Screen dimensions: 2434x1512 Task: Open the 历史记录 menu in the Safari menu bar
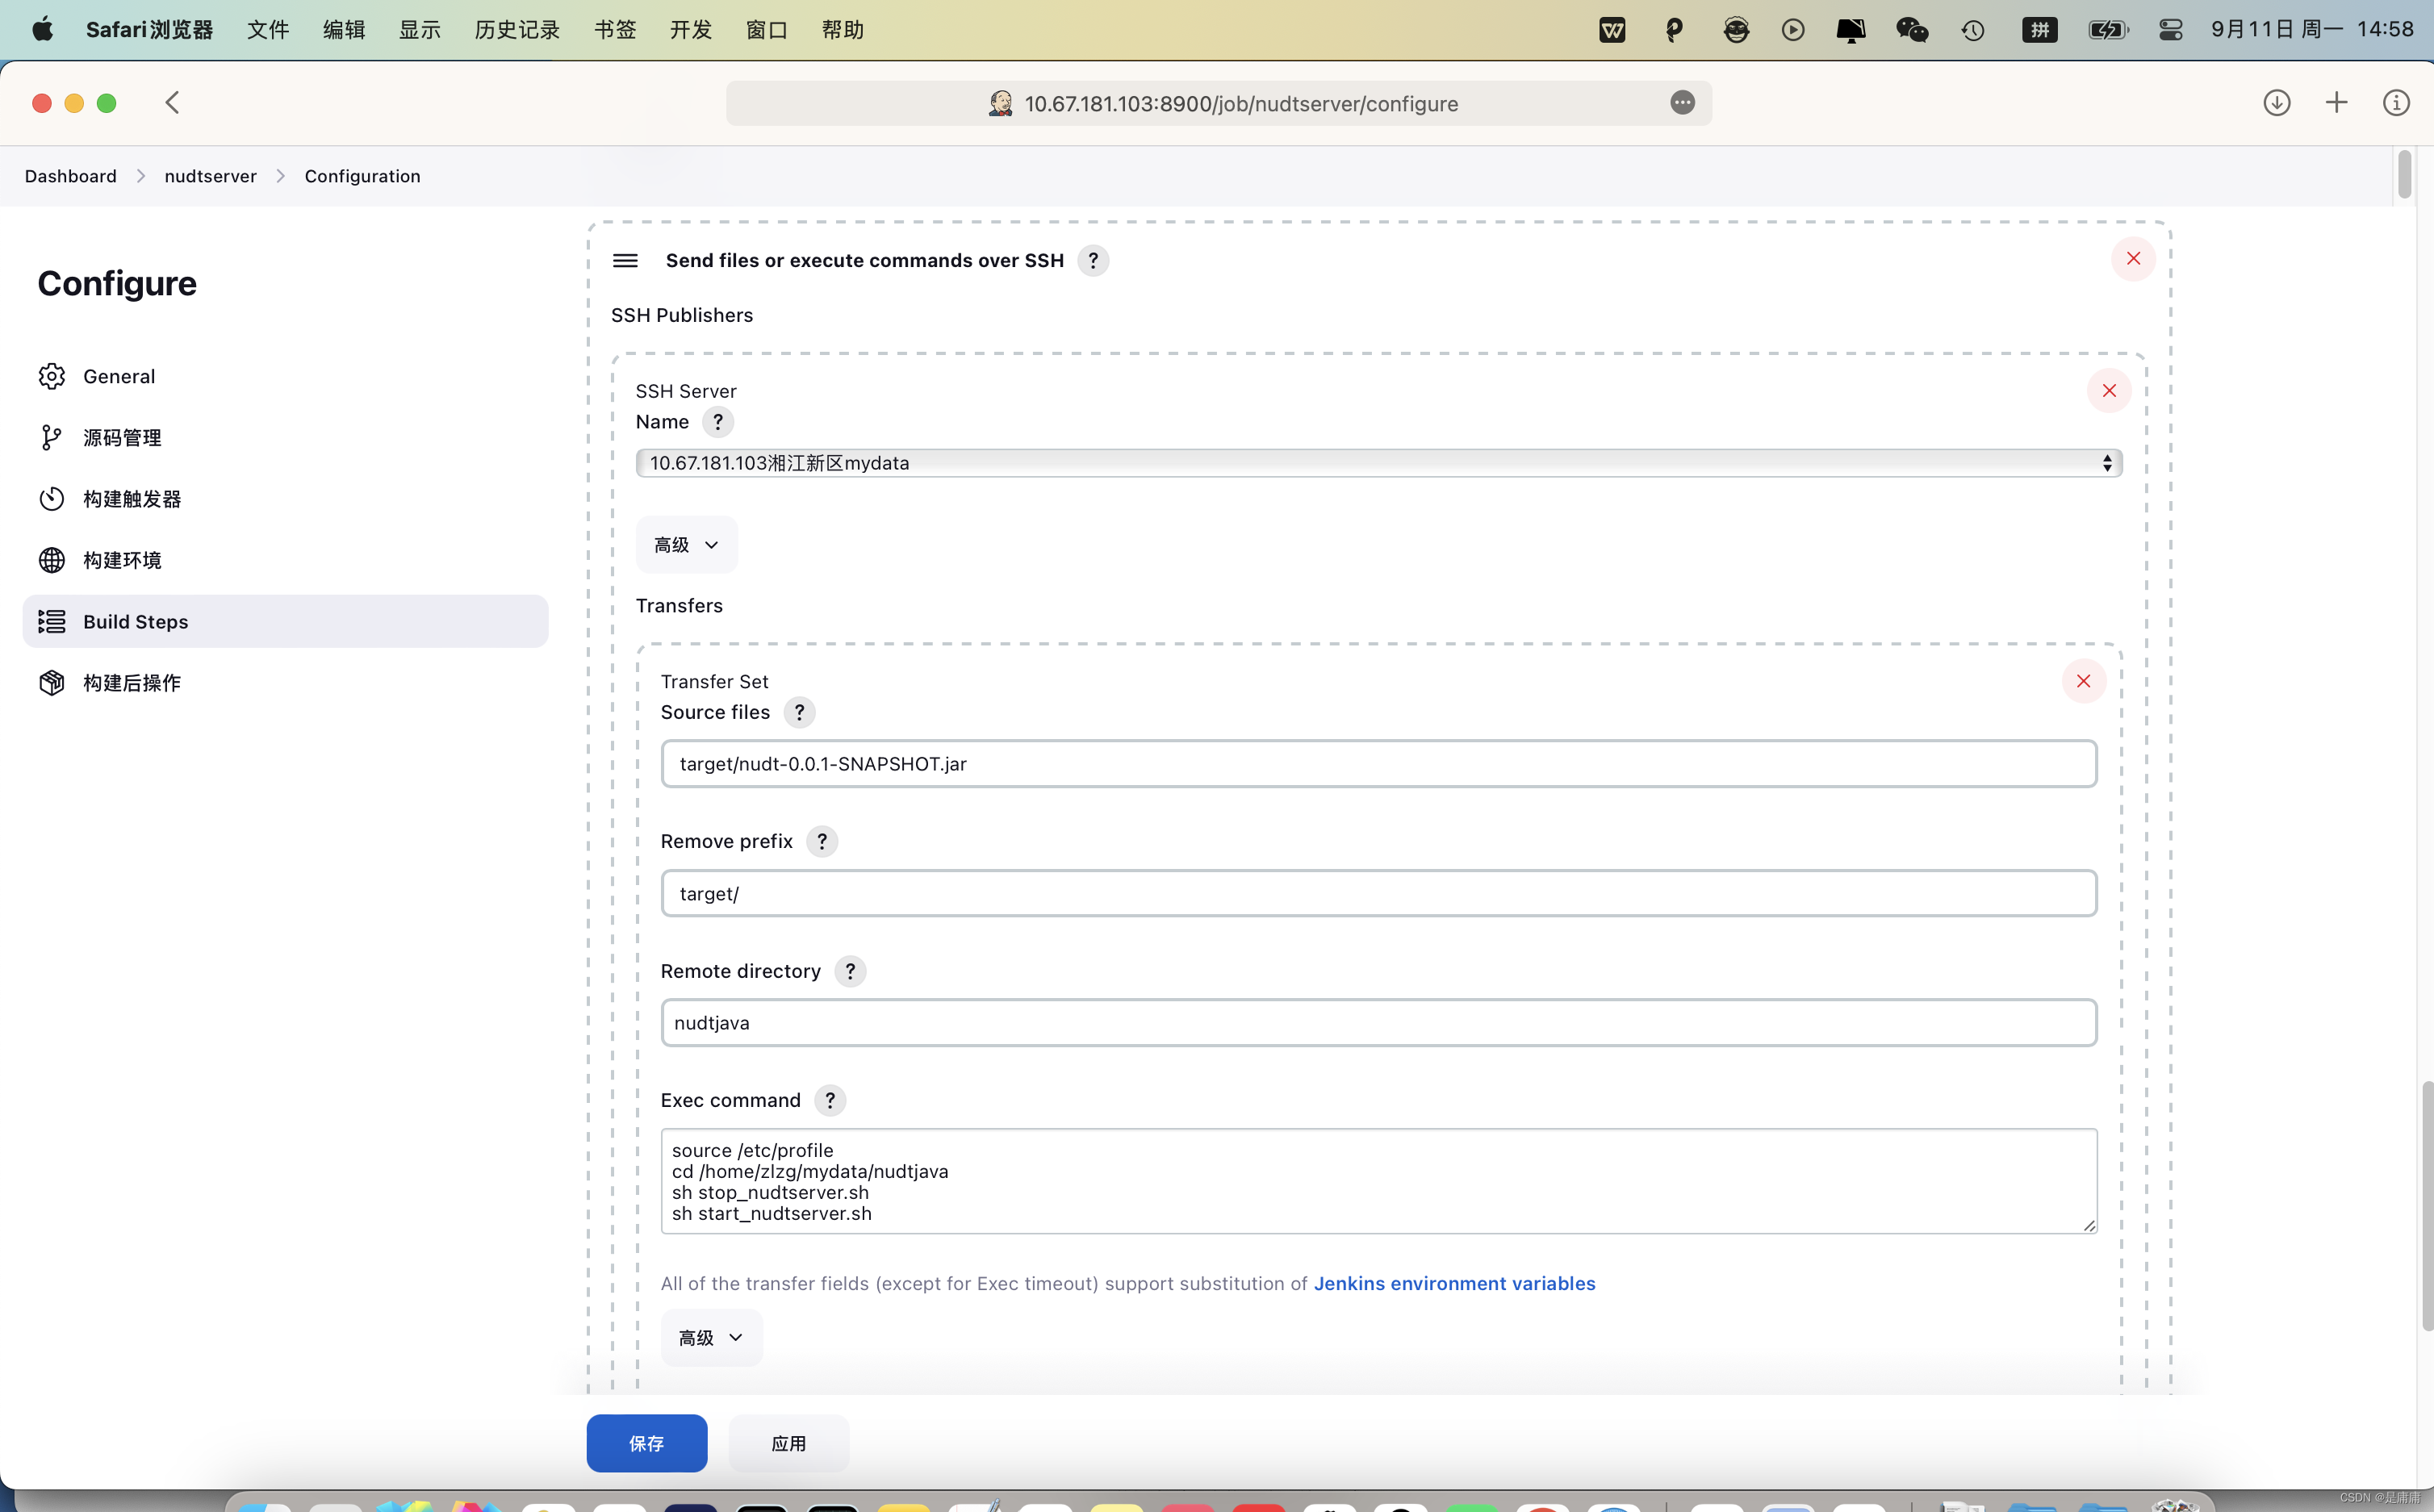516,30
